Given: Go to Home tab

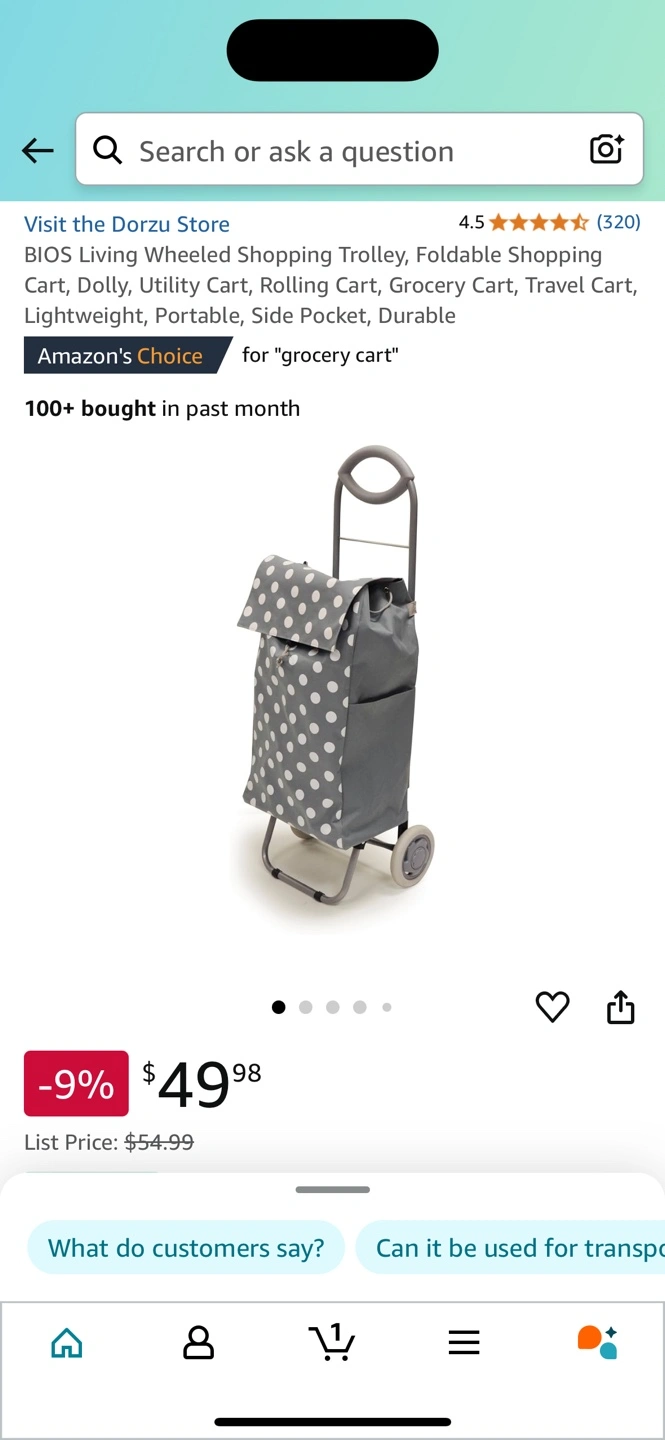Looking at the screenshot, I should pos(67,1342).
